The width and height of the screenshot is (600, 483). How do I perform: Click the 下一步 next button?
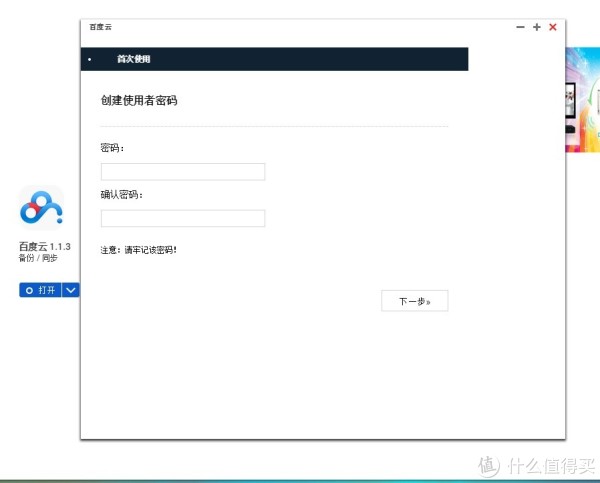[x=414, y=301]
